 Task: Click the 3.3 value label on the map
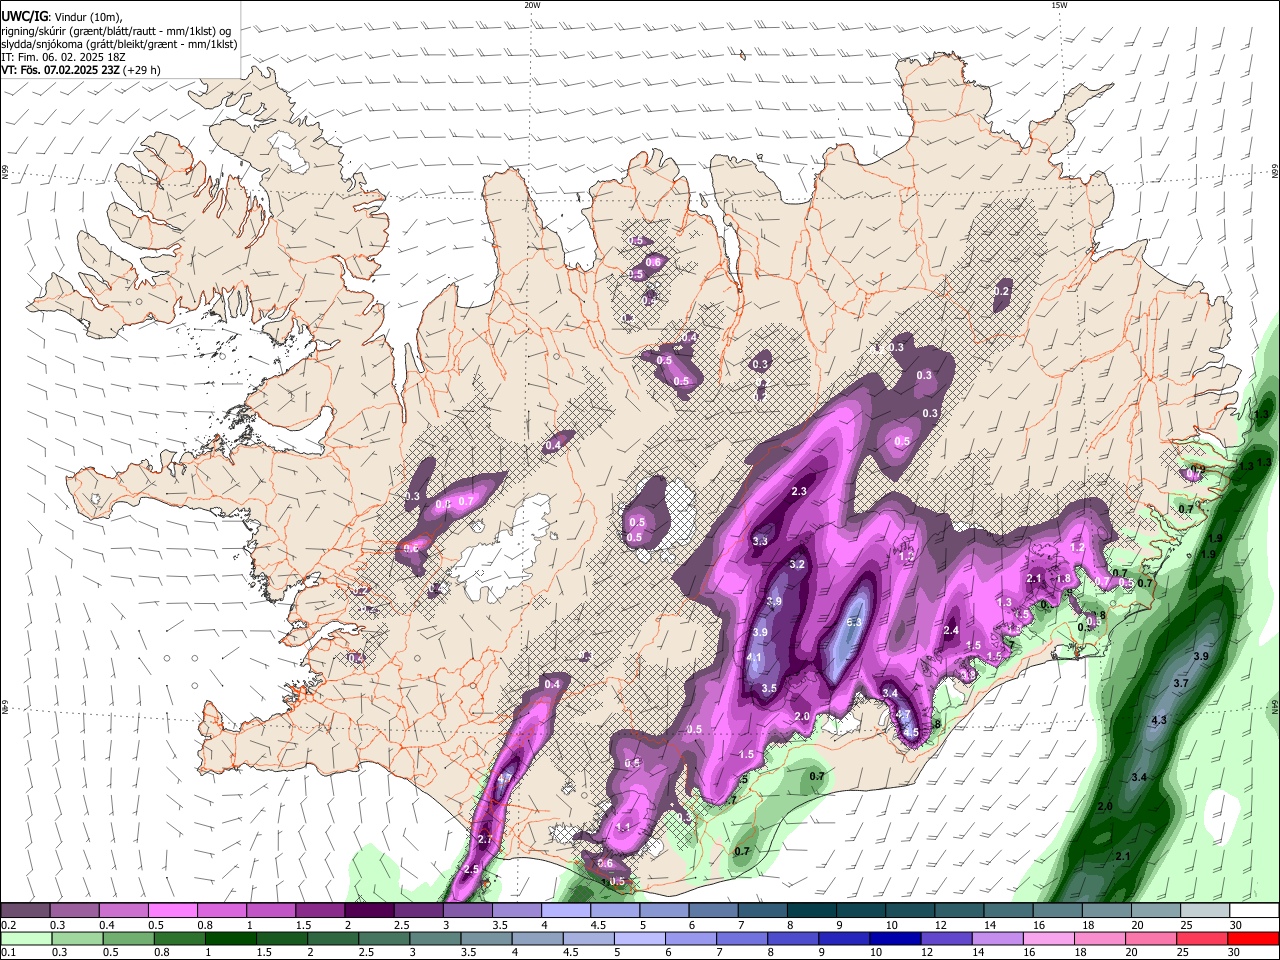click(760, 541)
